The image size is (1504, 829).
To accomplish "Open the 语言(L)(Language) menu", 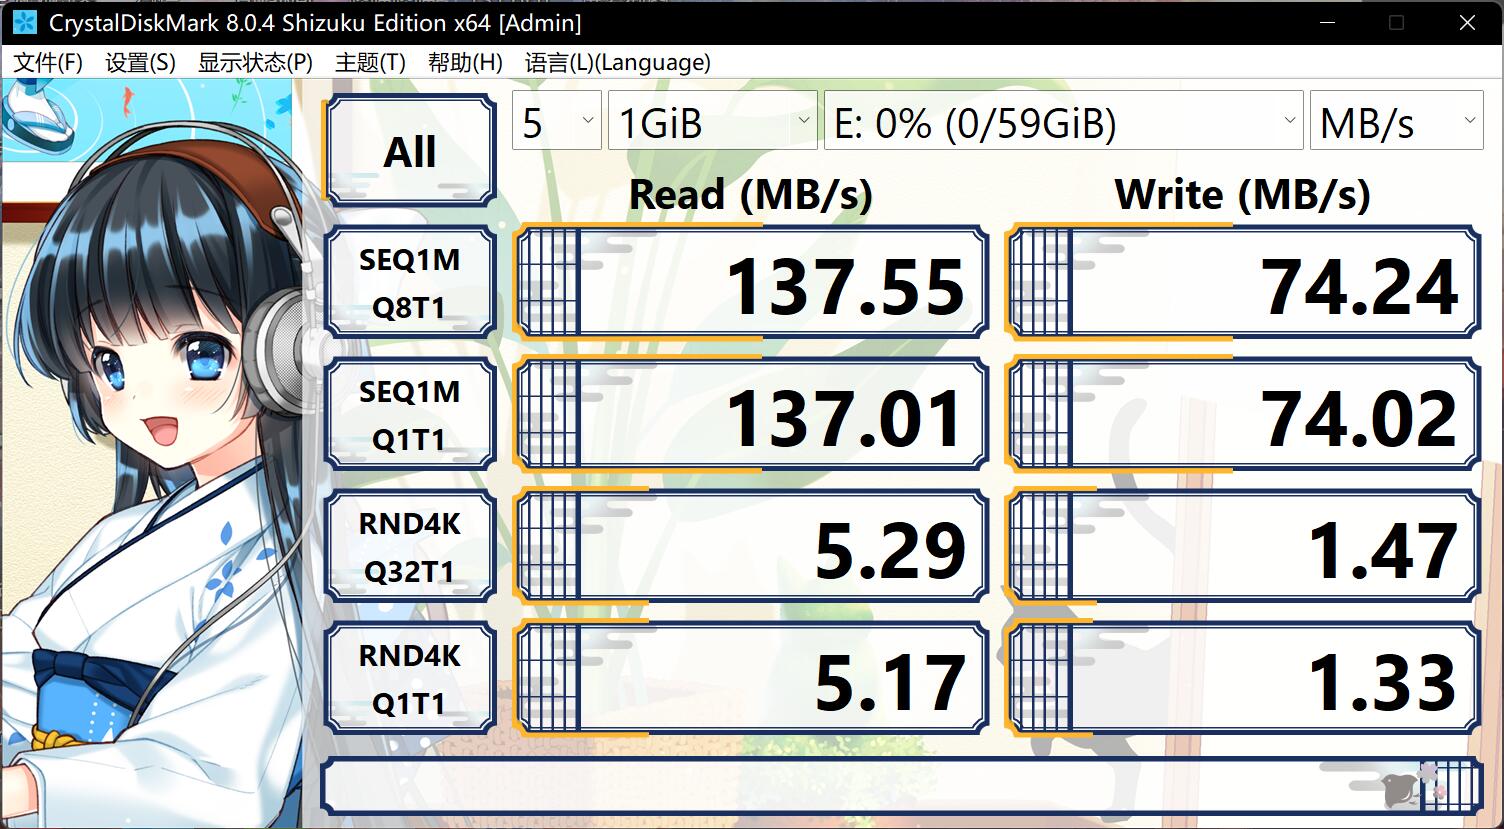I will tap(618, 63).
